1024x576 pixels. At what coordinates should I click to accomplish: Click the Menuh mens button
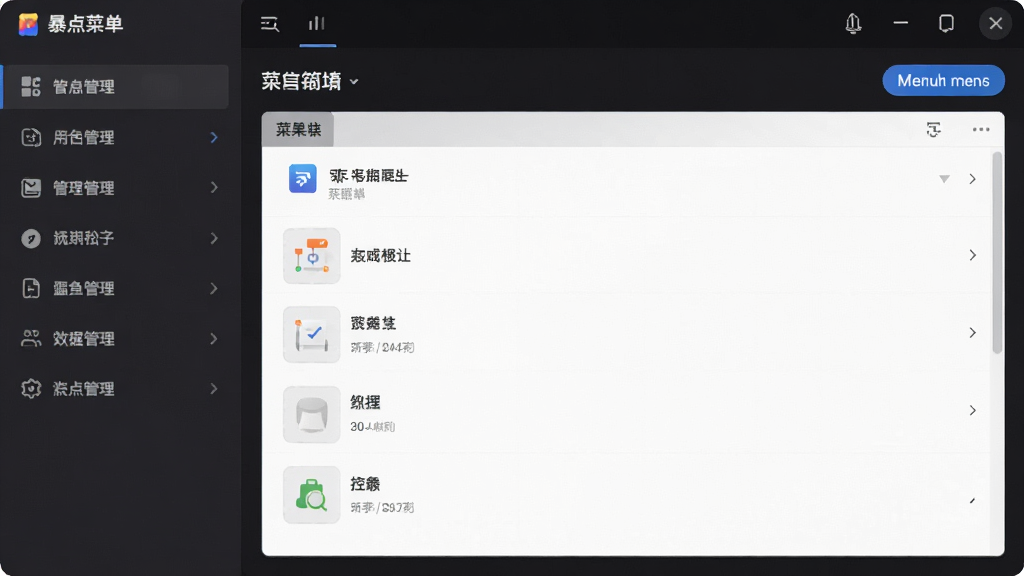point(943,80)
